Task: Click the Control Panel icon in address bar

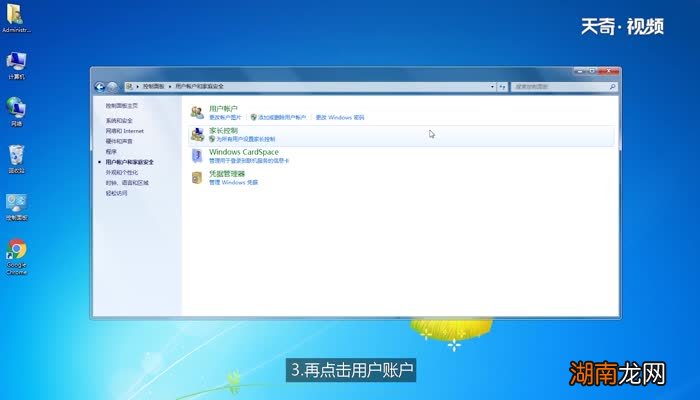Action: click(x=129, y=86)
